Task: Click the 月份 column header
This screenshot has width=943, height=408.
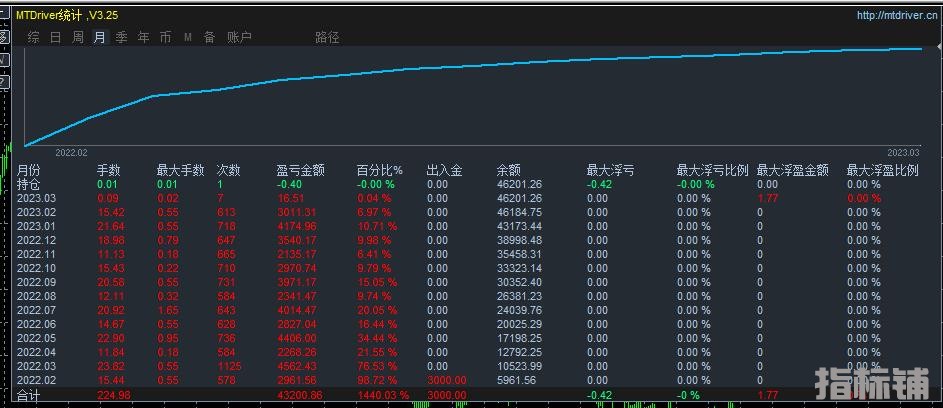Action: point(29,171)
